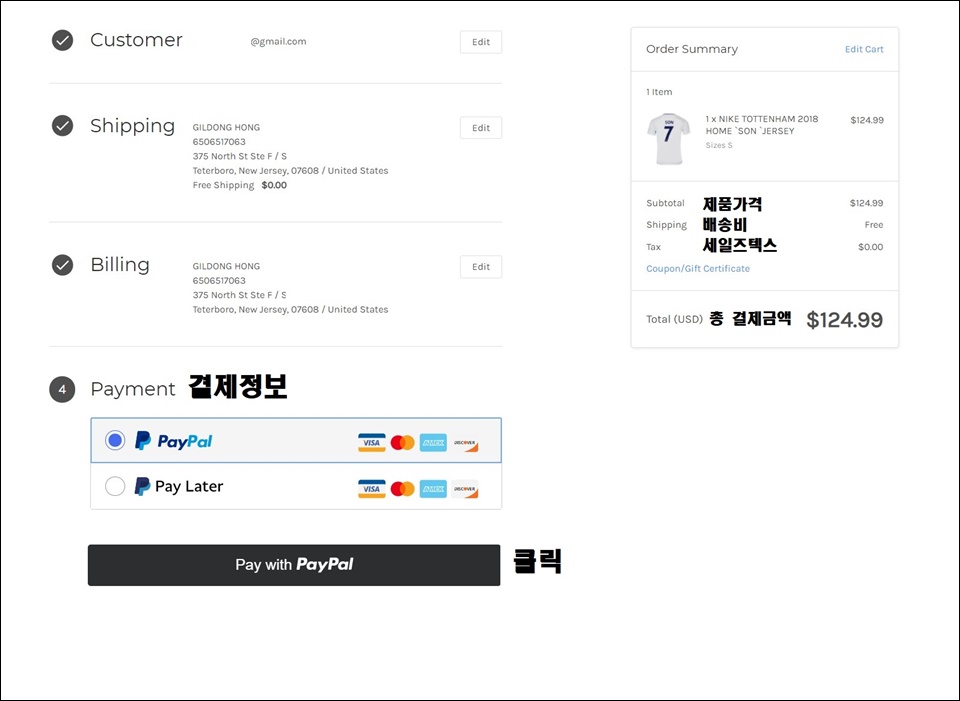Click the Discover icon in PayPal row
The height and width of the screenshot is (701, 960).
(x=465, y=443)
